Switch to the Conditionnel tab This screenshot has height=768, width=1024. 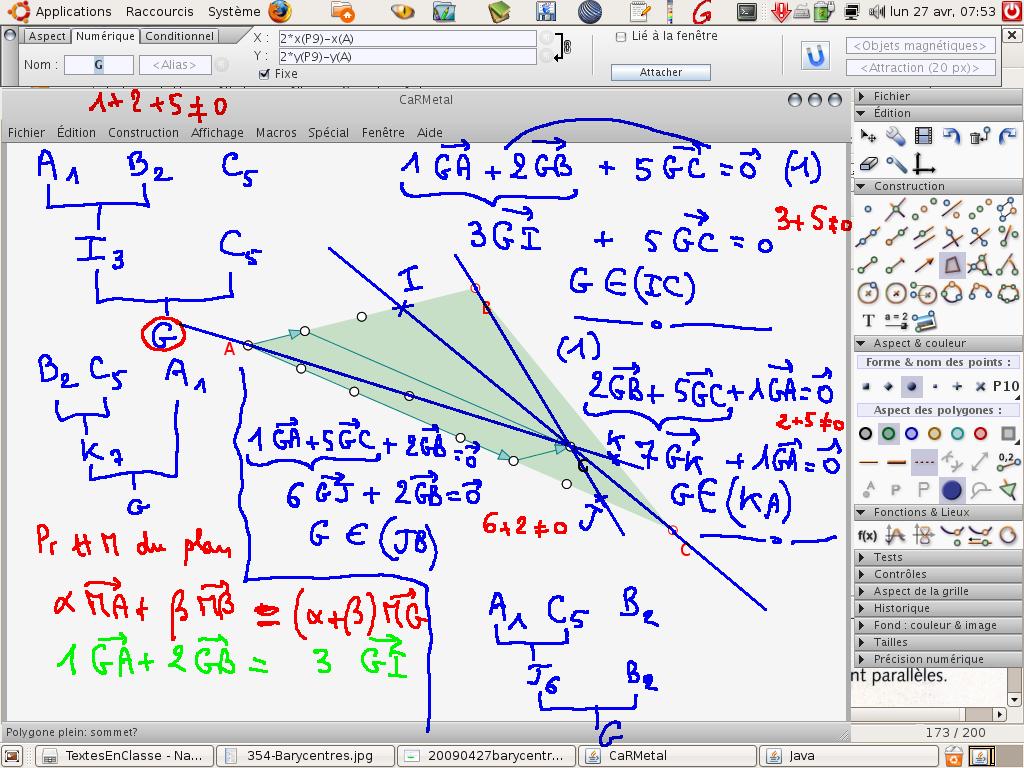coord(179,36)
